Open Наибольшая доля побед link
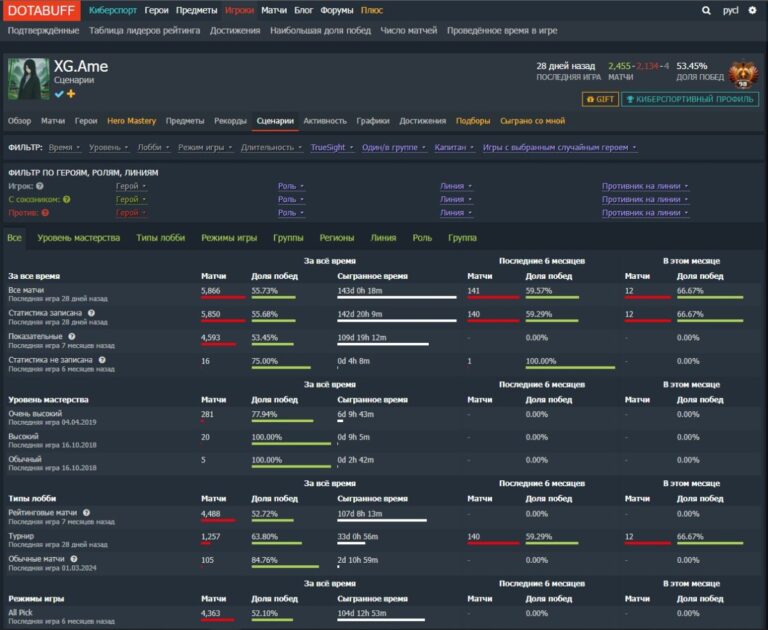 [x=320, y=30]
